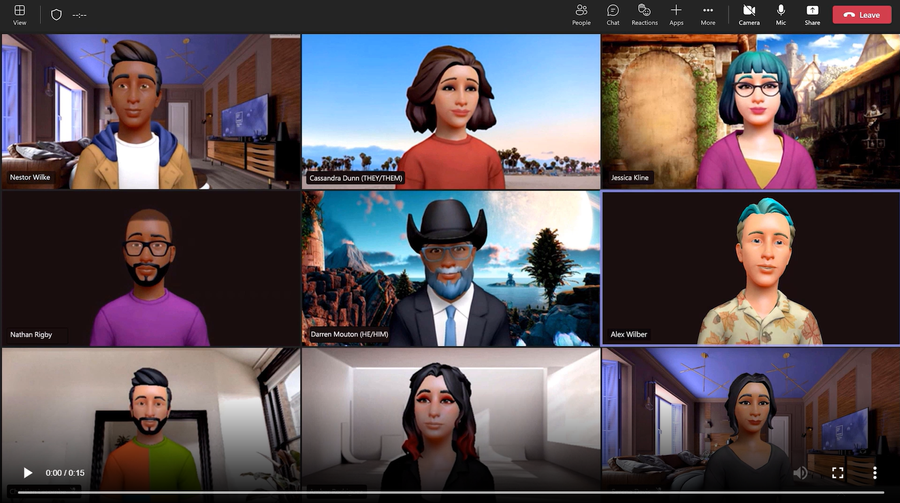Click the video progress bar
The height and width of the screenshot is (503, 900).
tap(451, 492)
